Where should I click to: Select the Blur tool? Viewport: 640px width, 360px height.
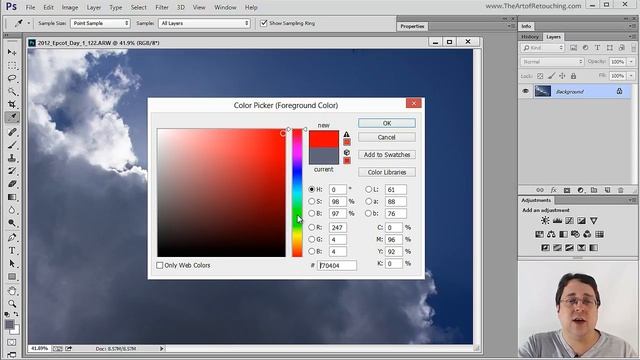tap(12, 210)
